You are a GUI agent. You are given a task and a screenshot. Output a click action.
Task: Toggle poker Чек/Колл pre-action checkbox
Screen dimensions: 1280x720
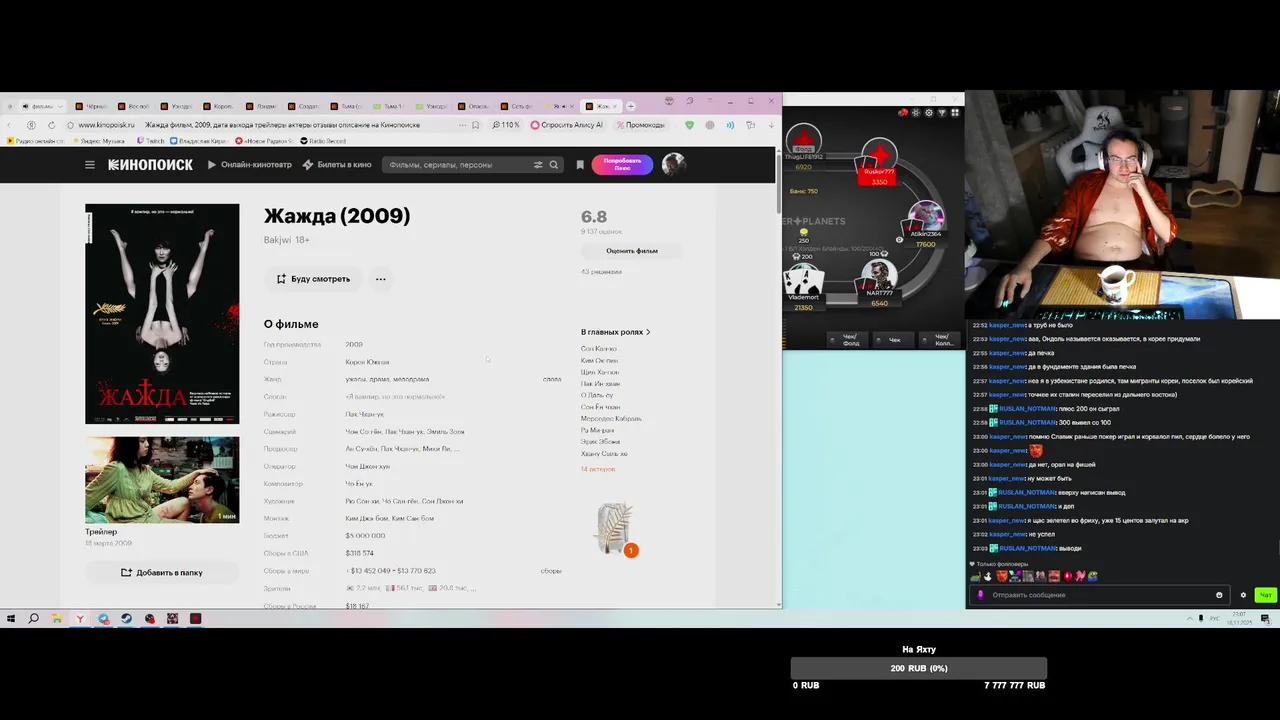pos(939,340)
